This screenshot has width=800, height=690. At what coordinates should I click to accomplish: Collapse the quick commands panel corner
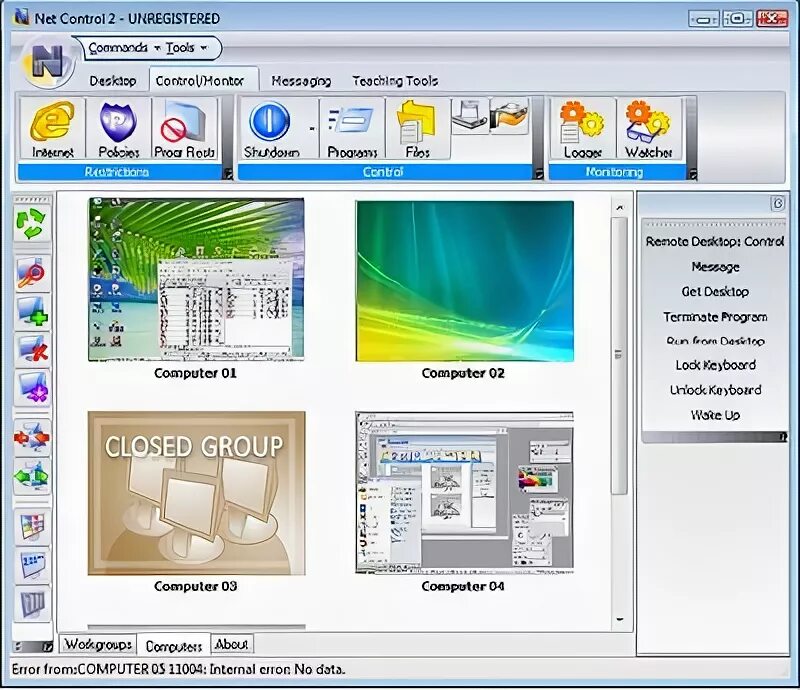(x=783, y=437)
